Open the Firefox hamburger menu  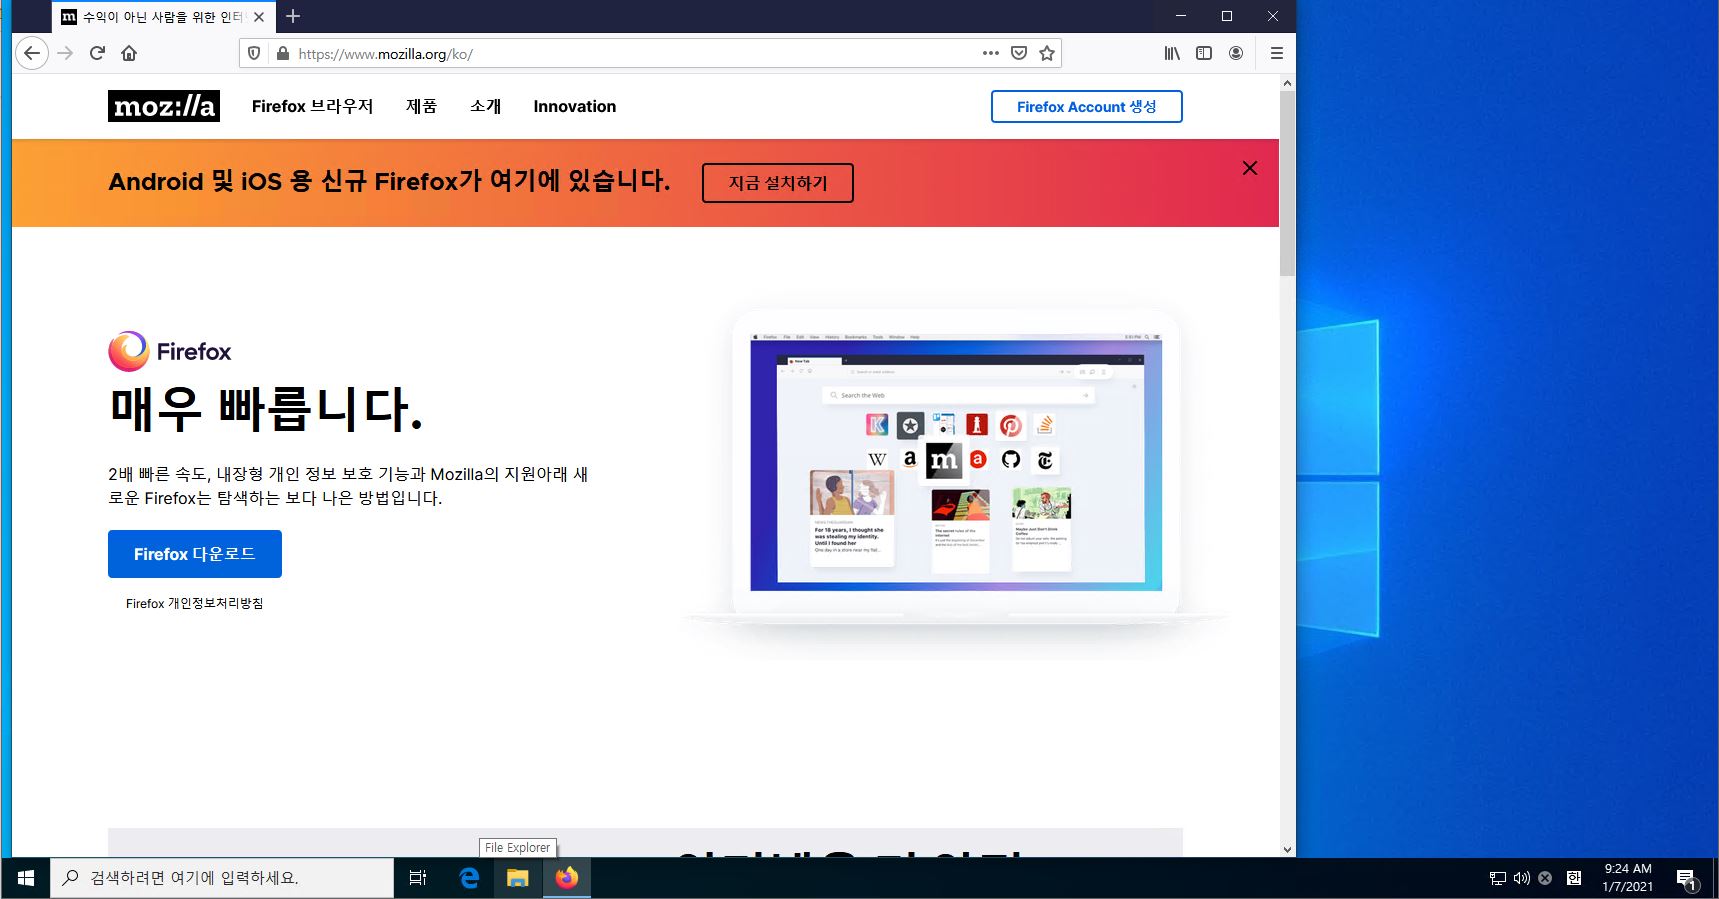pyautogui.click(x=1277, y=53)
